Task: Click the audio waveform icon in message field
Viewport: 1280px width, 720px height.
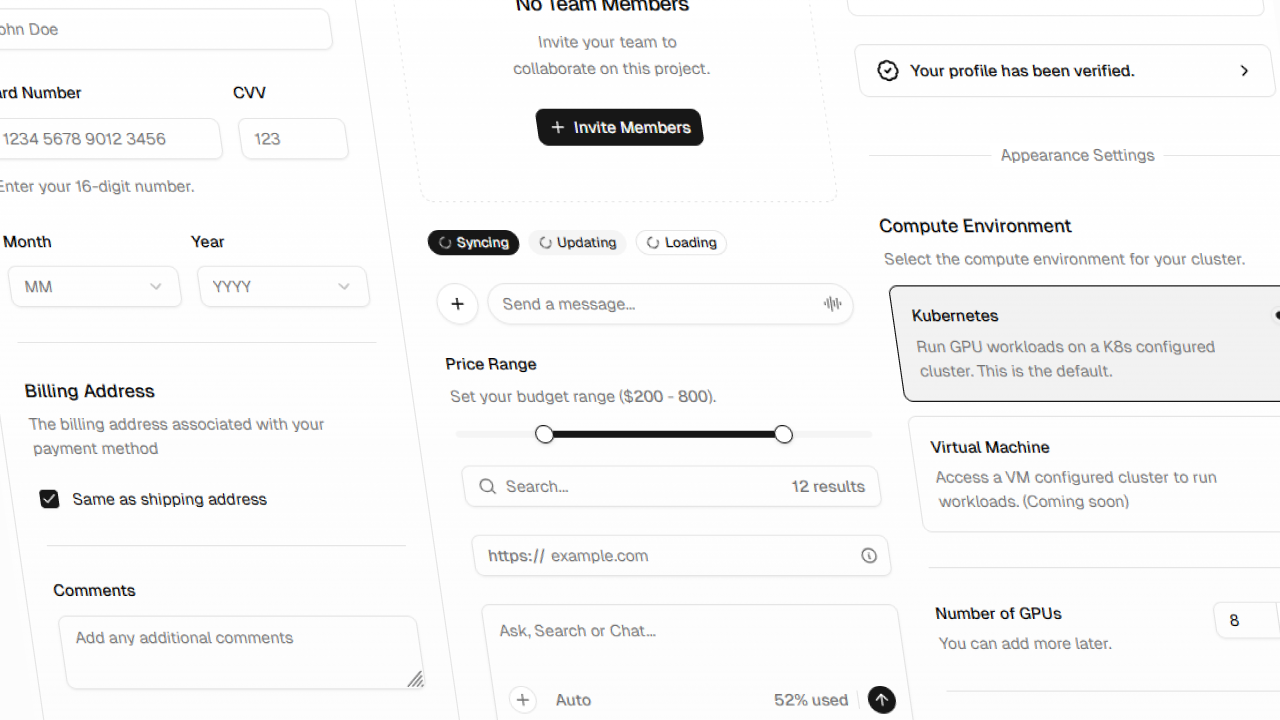Action: (x=832, y=304)
